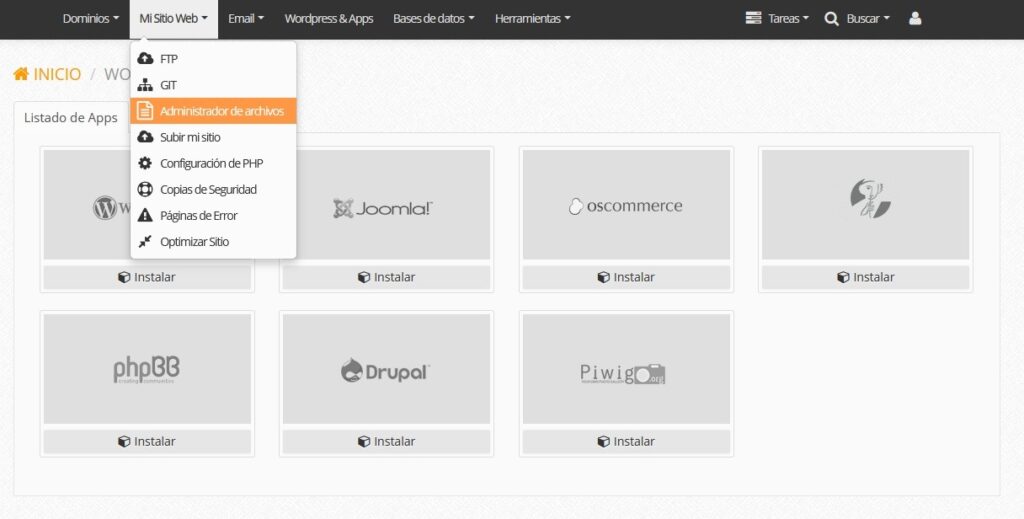Collapse the Mi Sitio Web dropdown
This screenshot has width=1024, height=519.
click(x=173, y=18)
